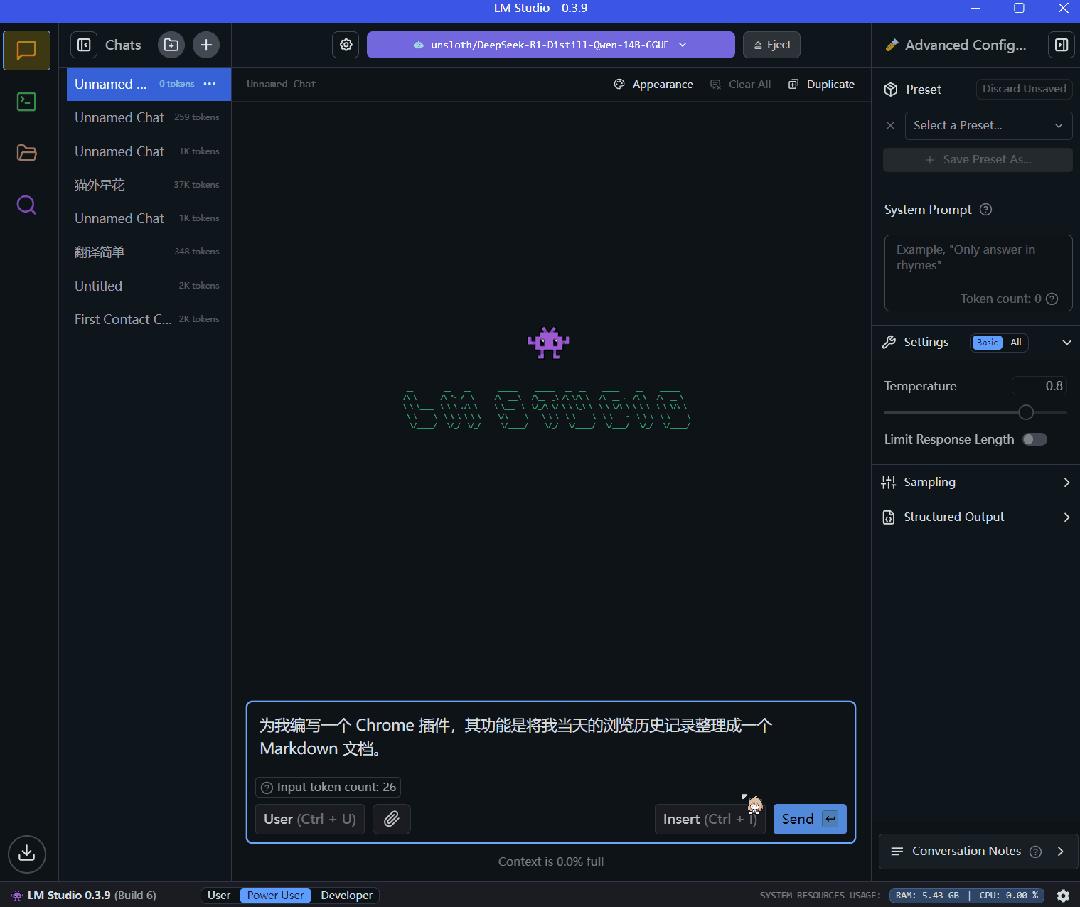Click the RAM and CPU usage indicator
Image resolution: width=1080 pixels, height=907 pixels.
click(x=966, y=895)
